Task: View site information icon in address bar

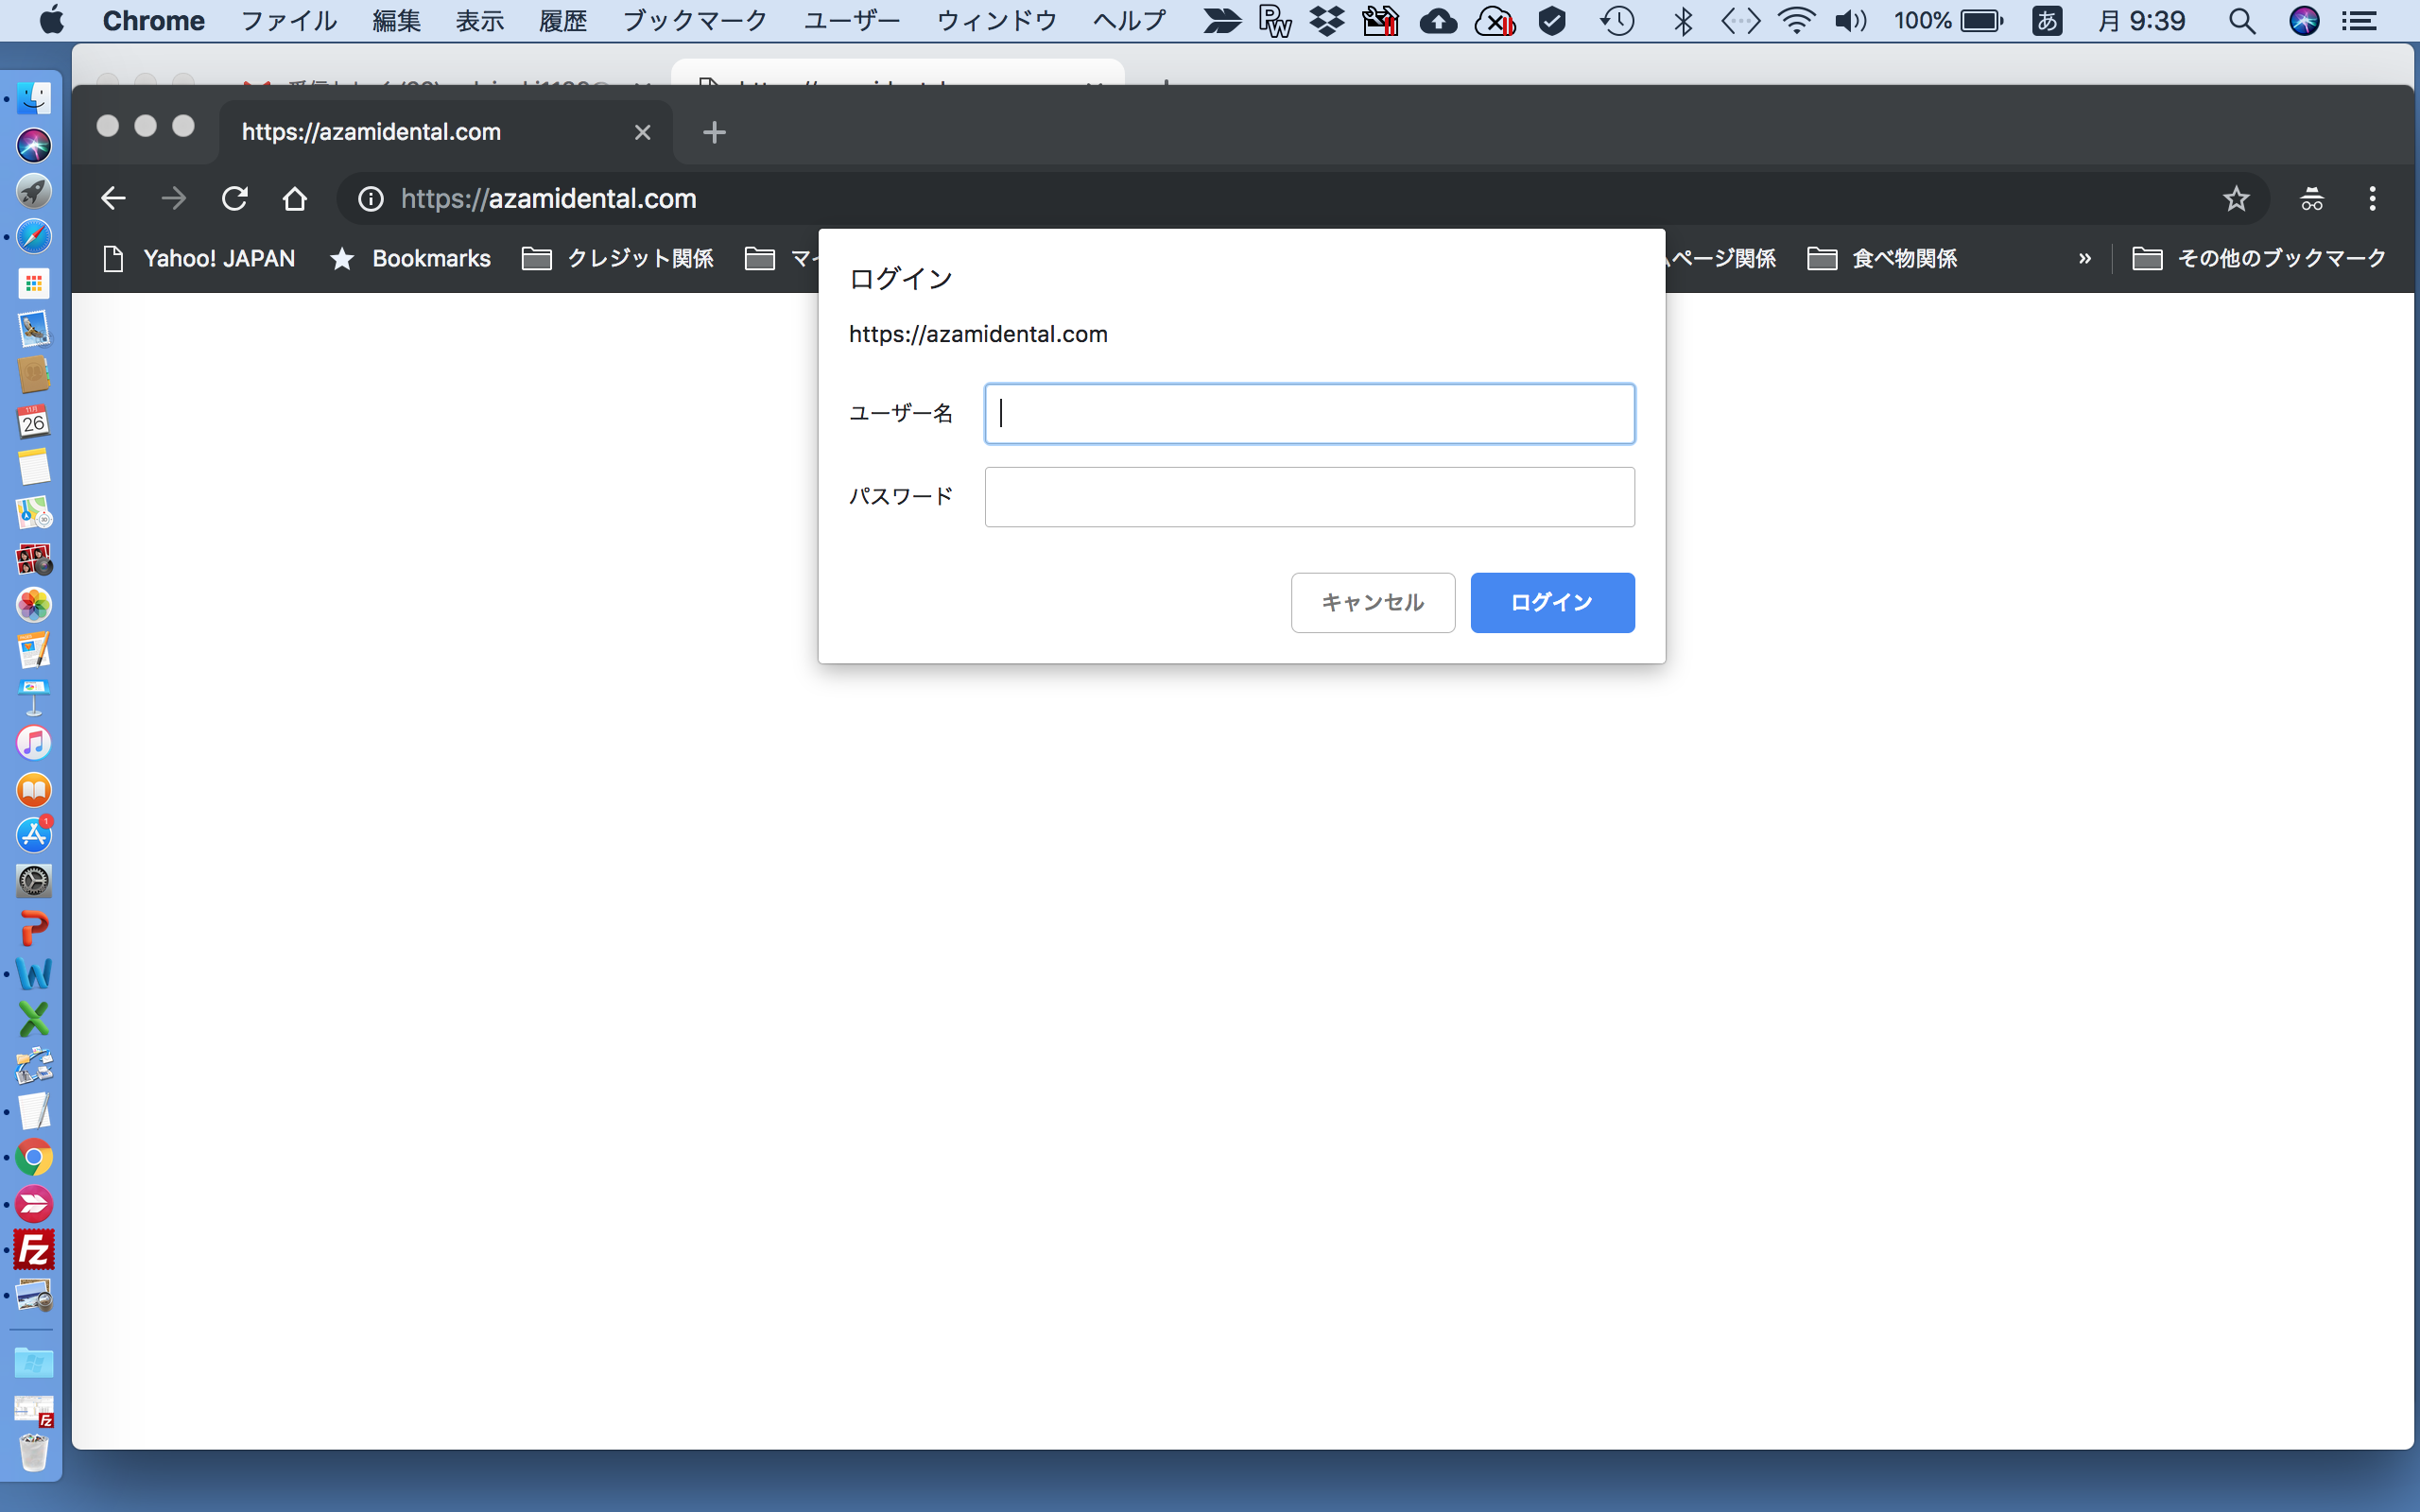Action: [371, 199]
